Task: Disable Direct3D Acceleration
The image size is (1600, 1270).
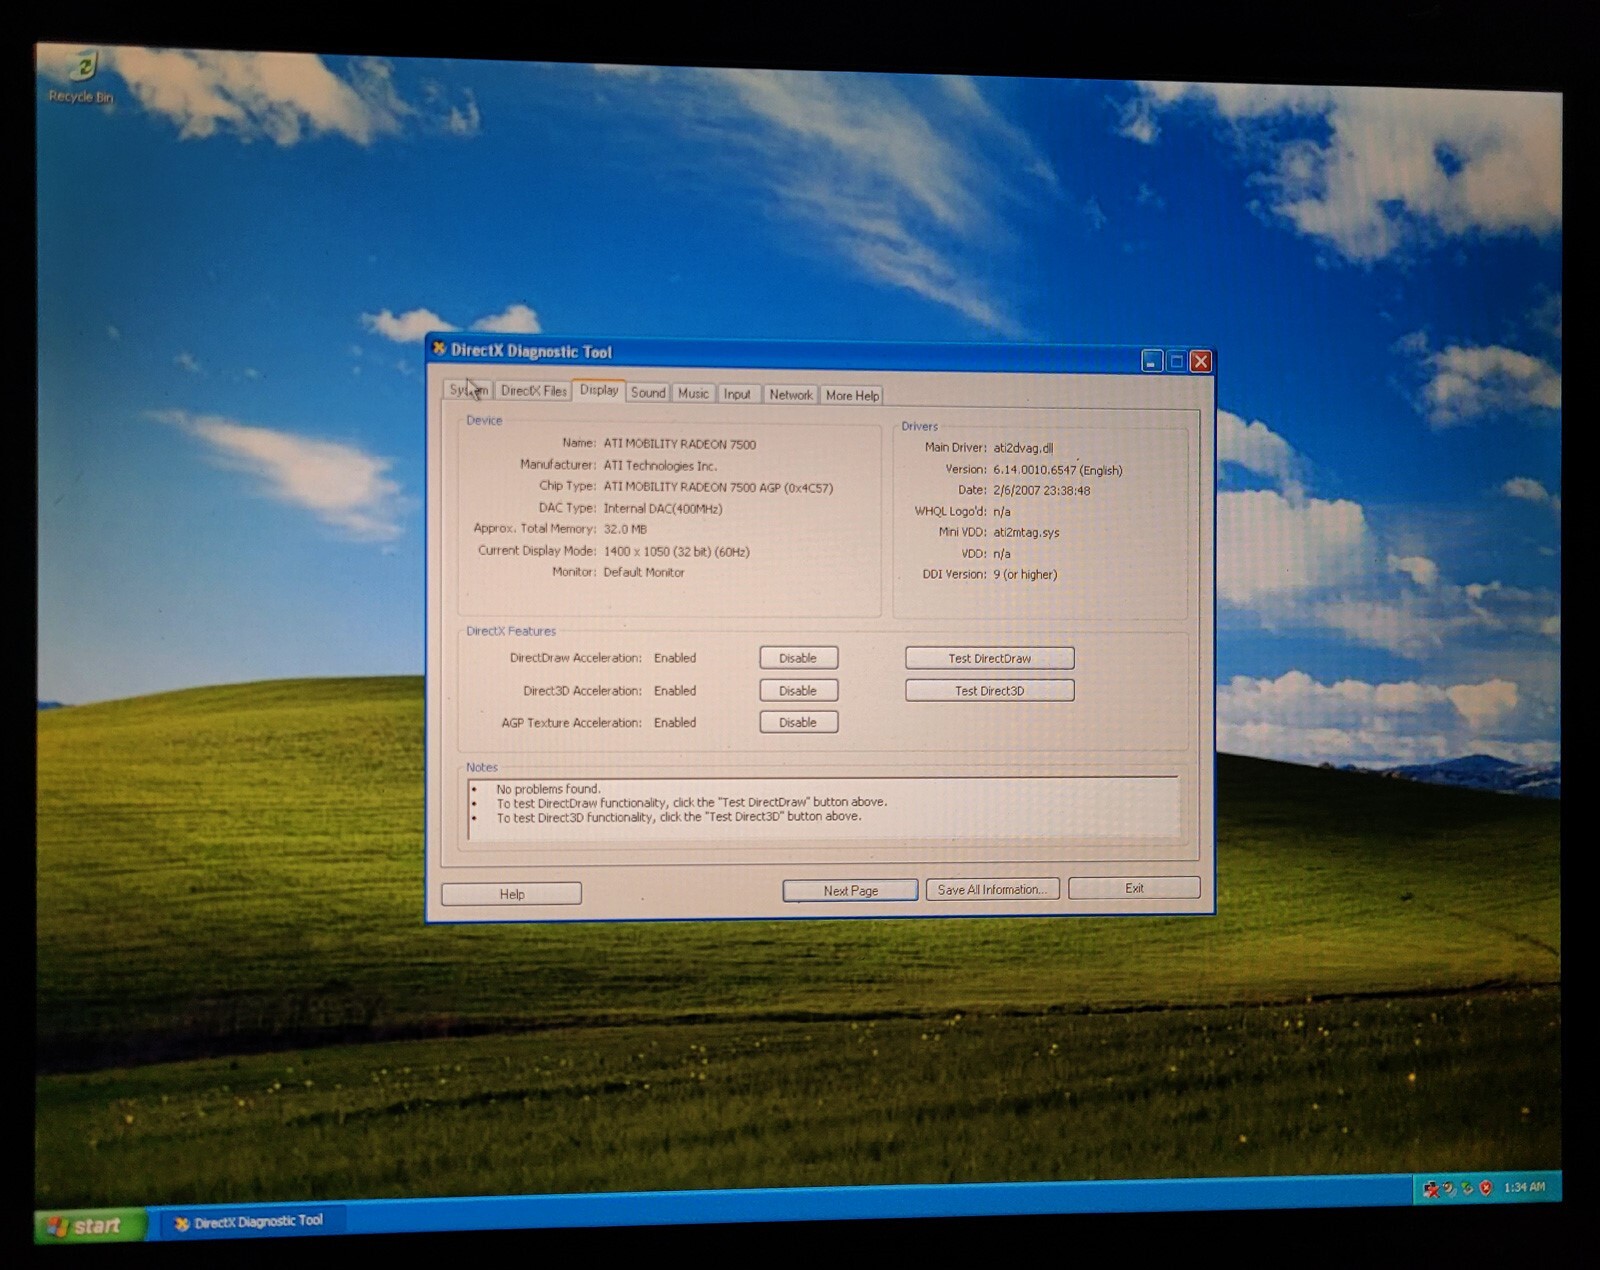Action: tap(798, 690)
